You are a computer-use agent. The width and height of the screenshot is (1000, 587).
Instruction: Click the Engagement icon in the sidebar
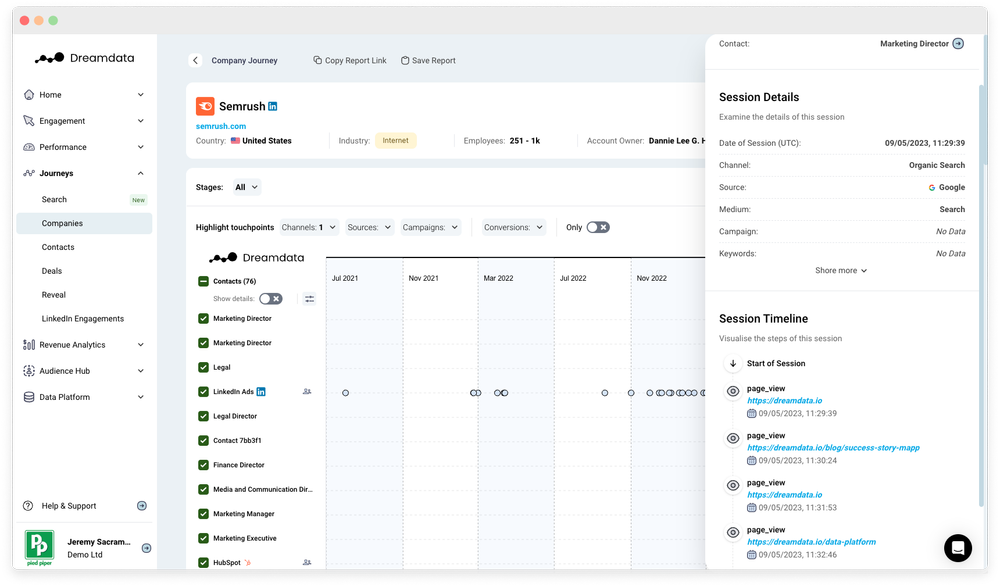(x=30, y=120)
